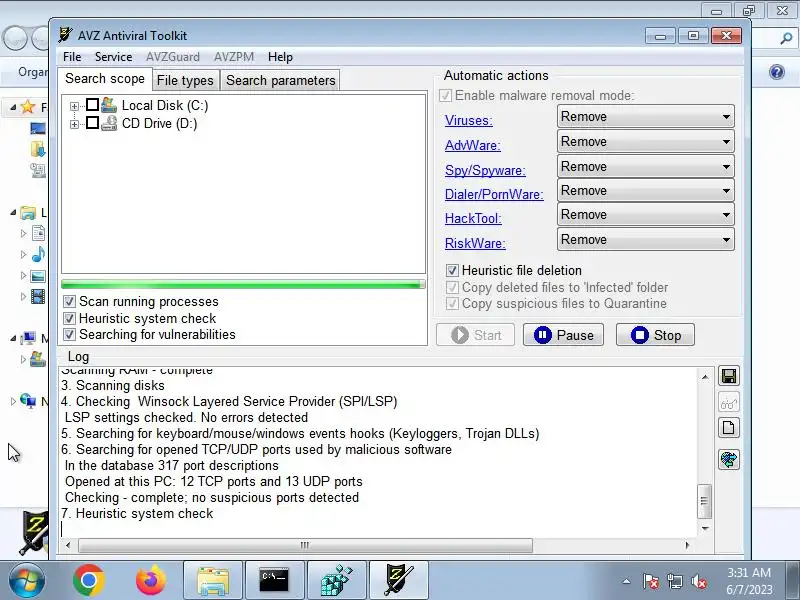Screen dimensions: 800x600
Task: Click the AVZ taskbar icon
Action: [x=399, y=580]
